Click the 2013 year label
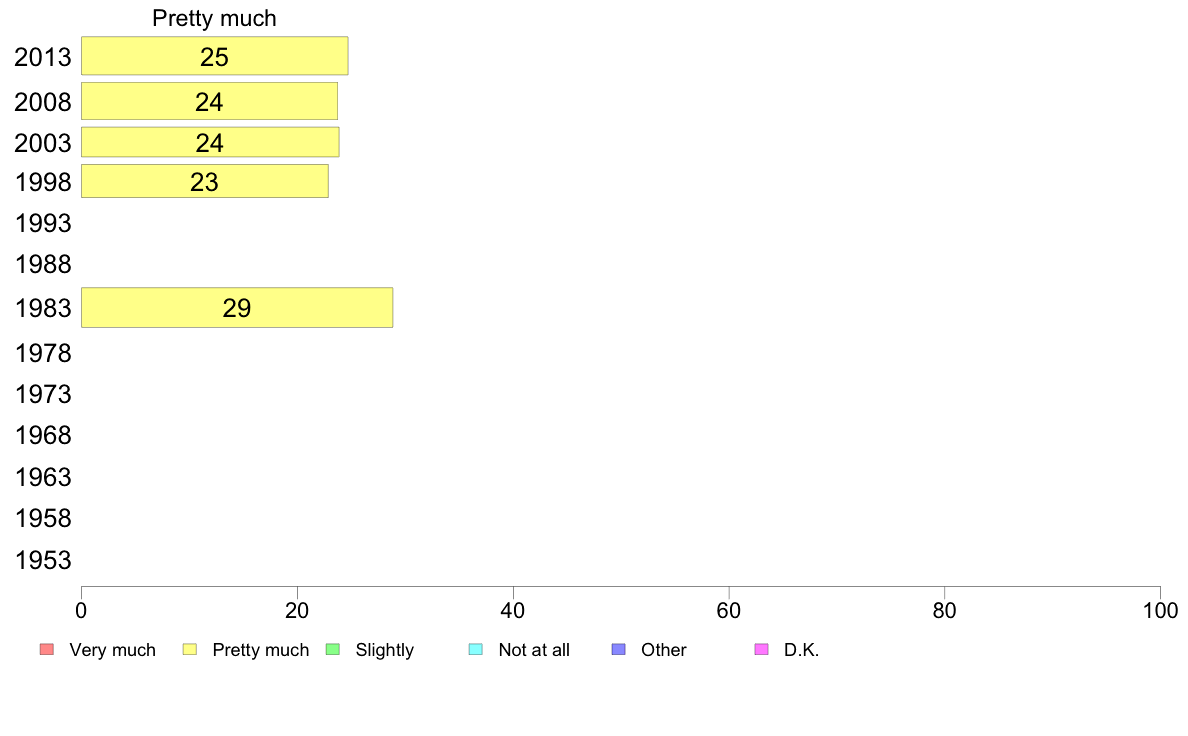1188x736 pixels. [x=43, y=58]
